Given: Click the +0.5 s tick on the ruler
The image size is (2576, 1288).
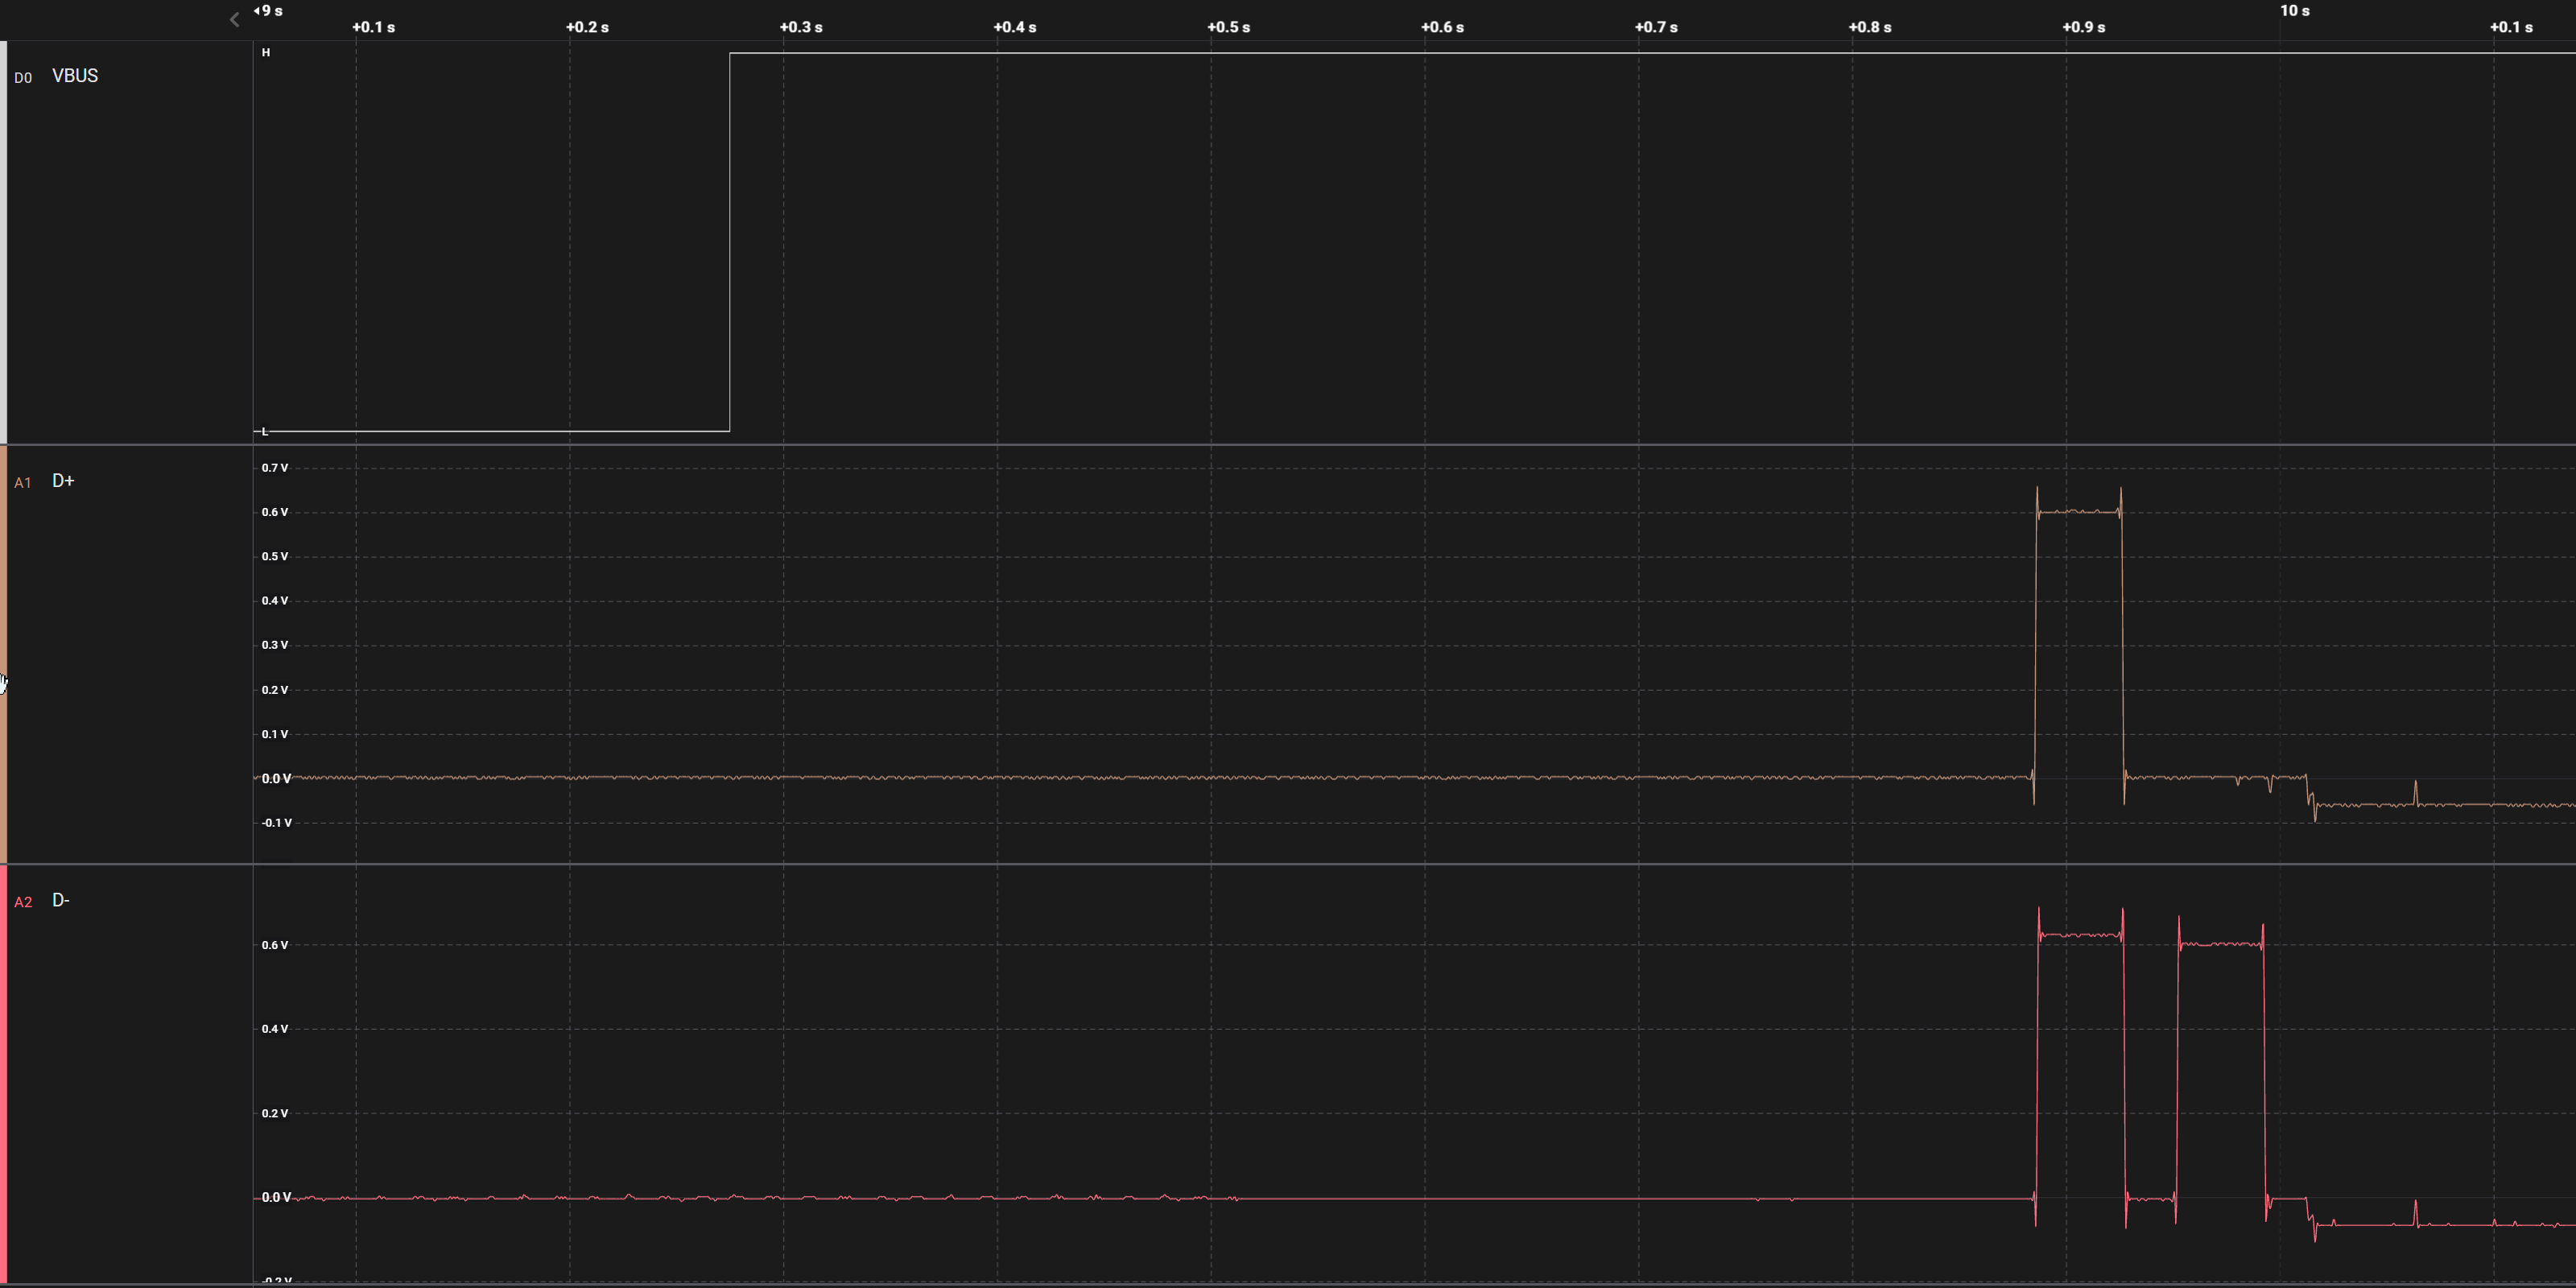Looking at the screenshot, I should tap(1228, 27).
